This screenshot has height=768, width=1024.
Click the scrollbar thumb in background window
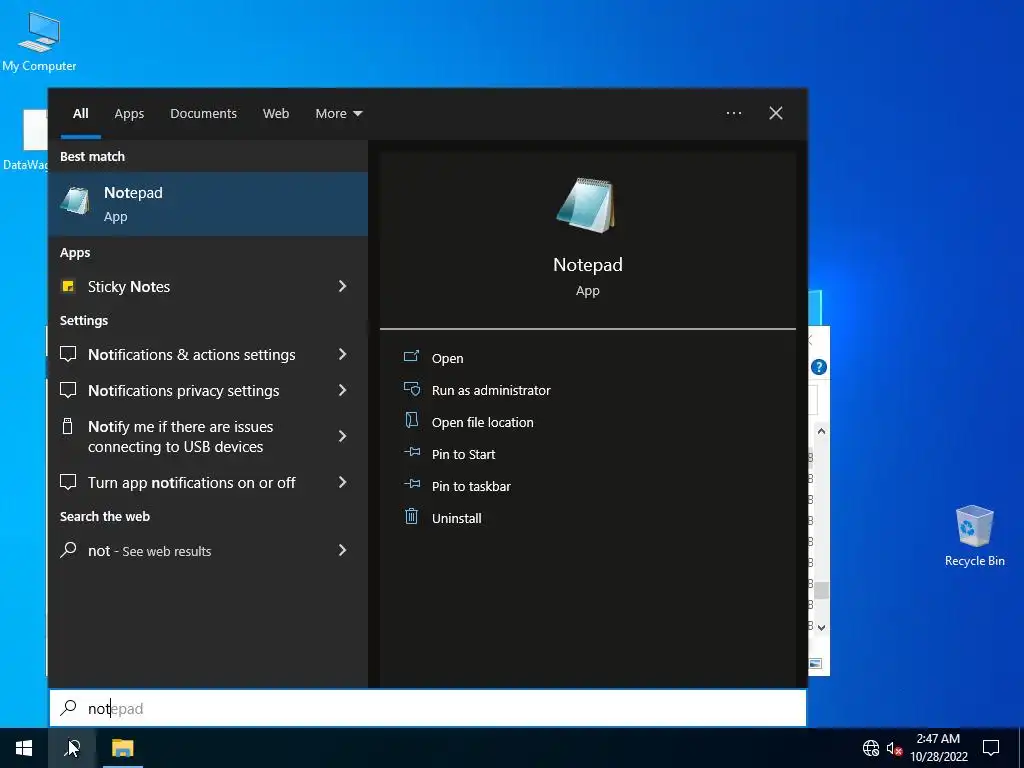click(x=822, y=590)
